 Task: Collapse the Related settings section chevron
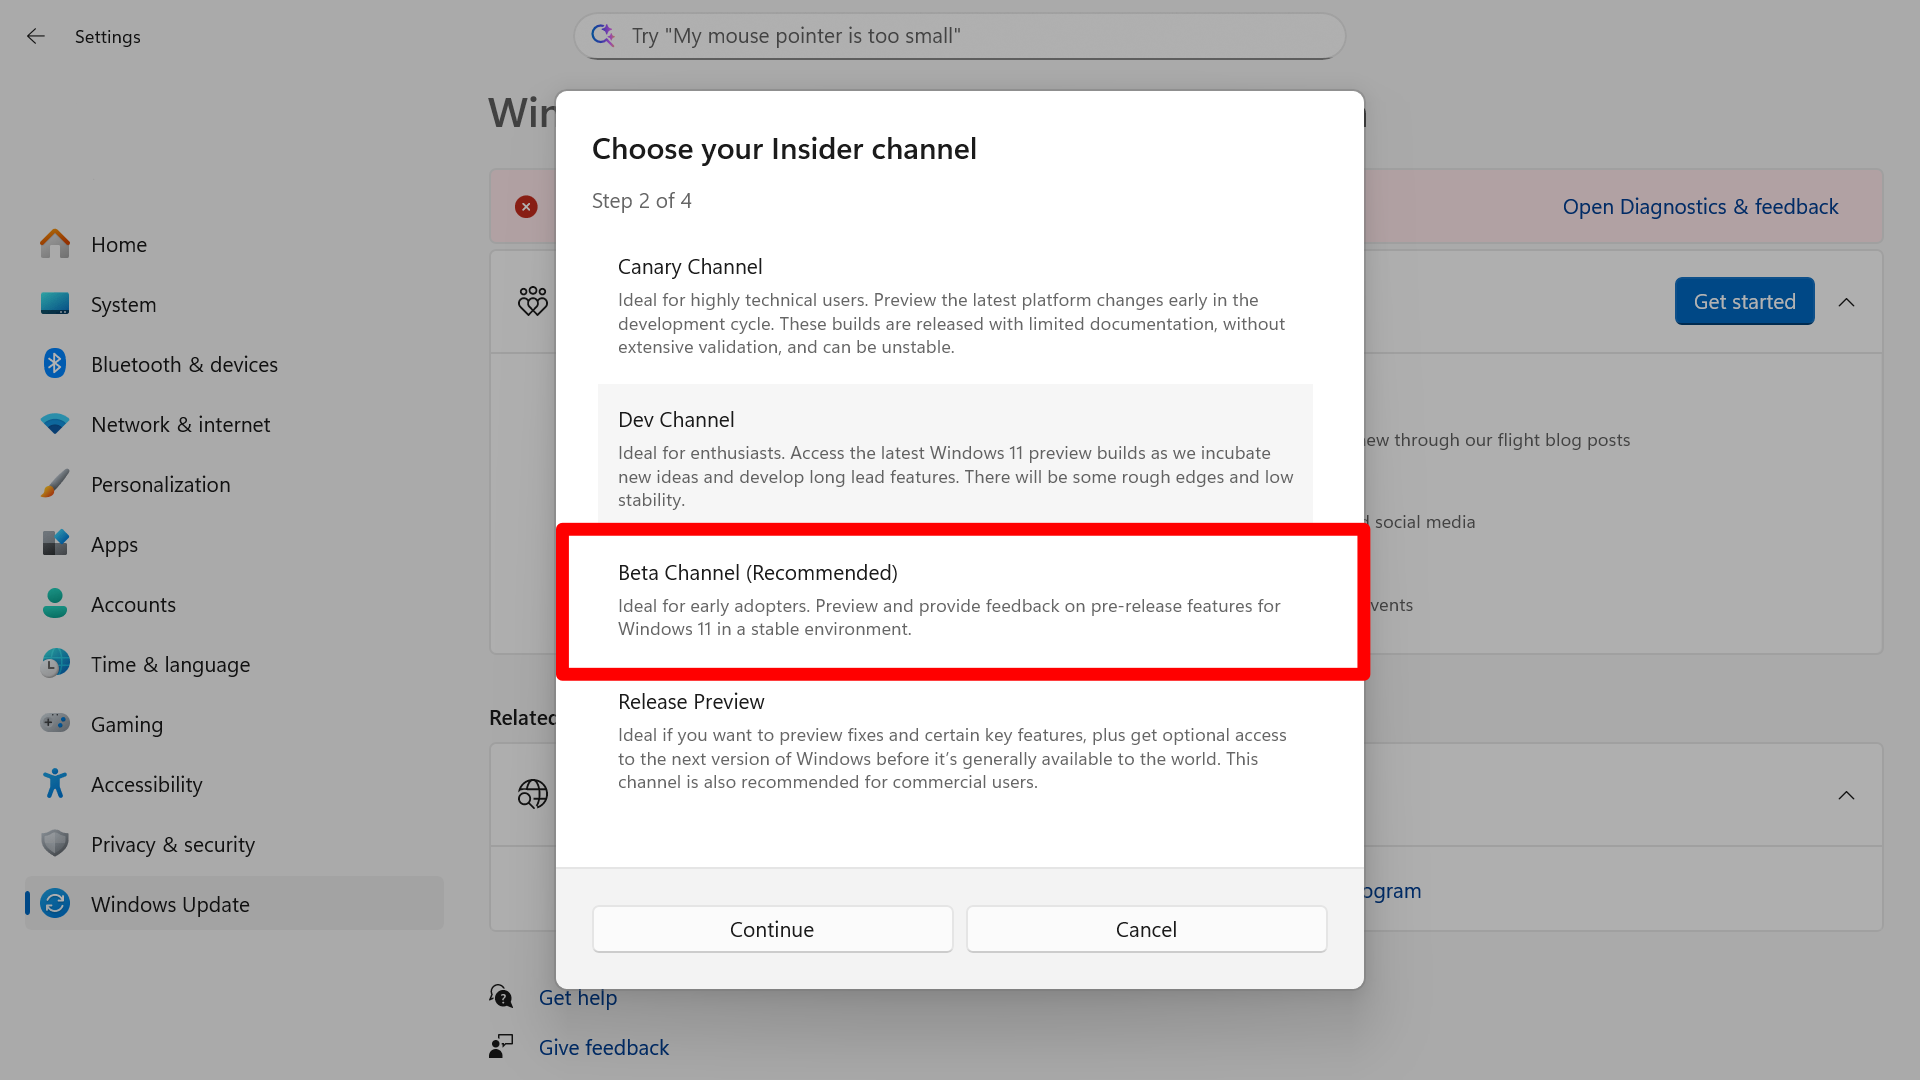(x=1846, y=795)
